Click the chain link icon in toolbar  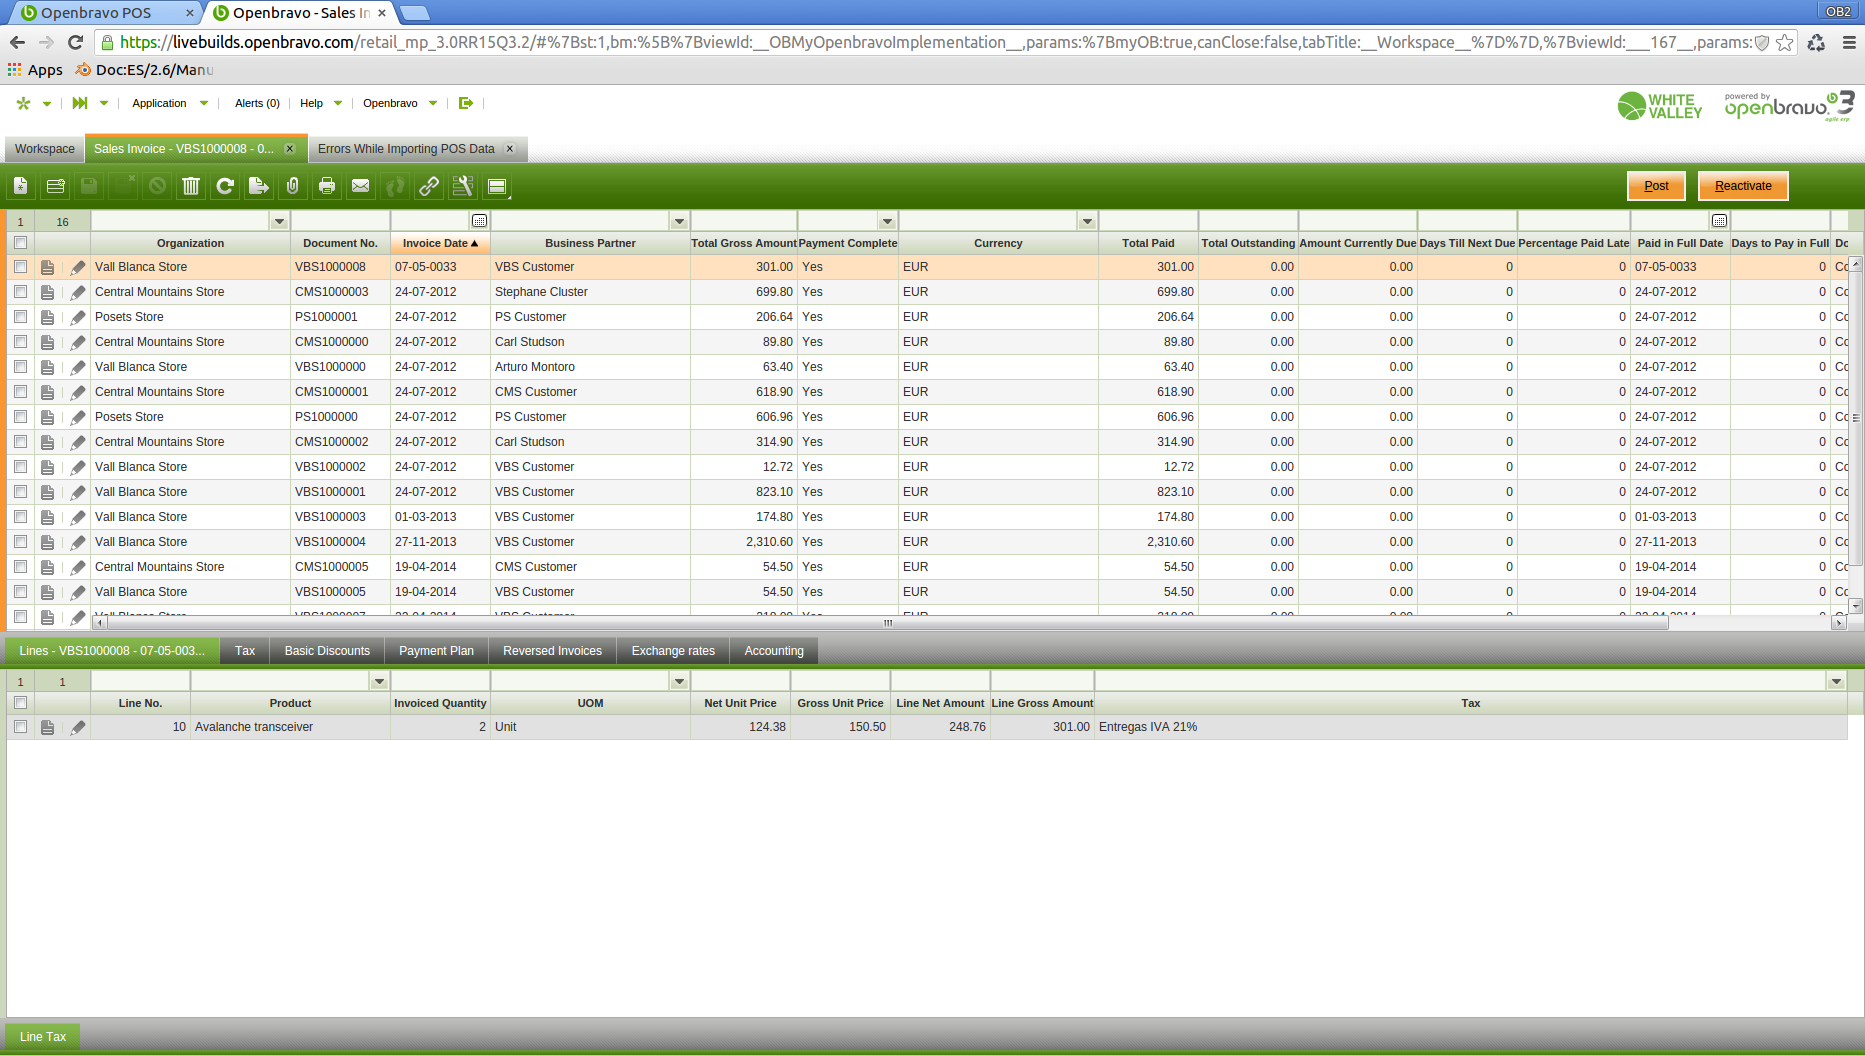(x=429, y=186)
